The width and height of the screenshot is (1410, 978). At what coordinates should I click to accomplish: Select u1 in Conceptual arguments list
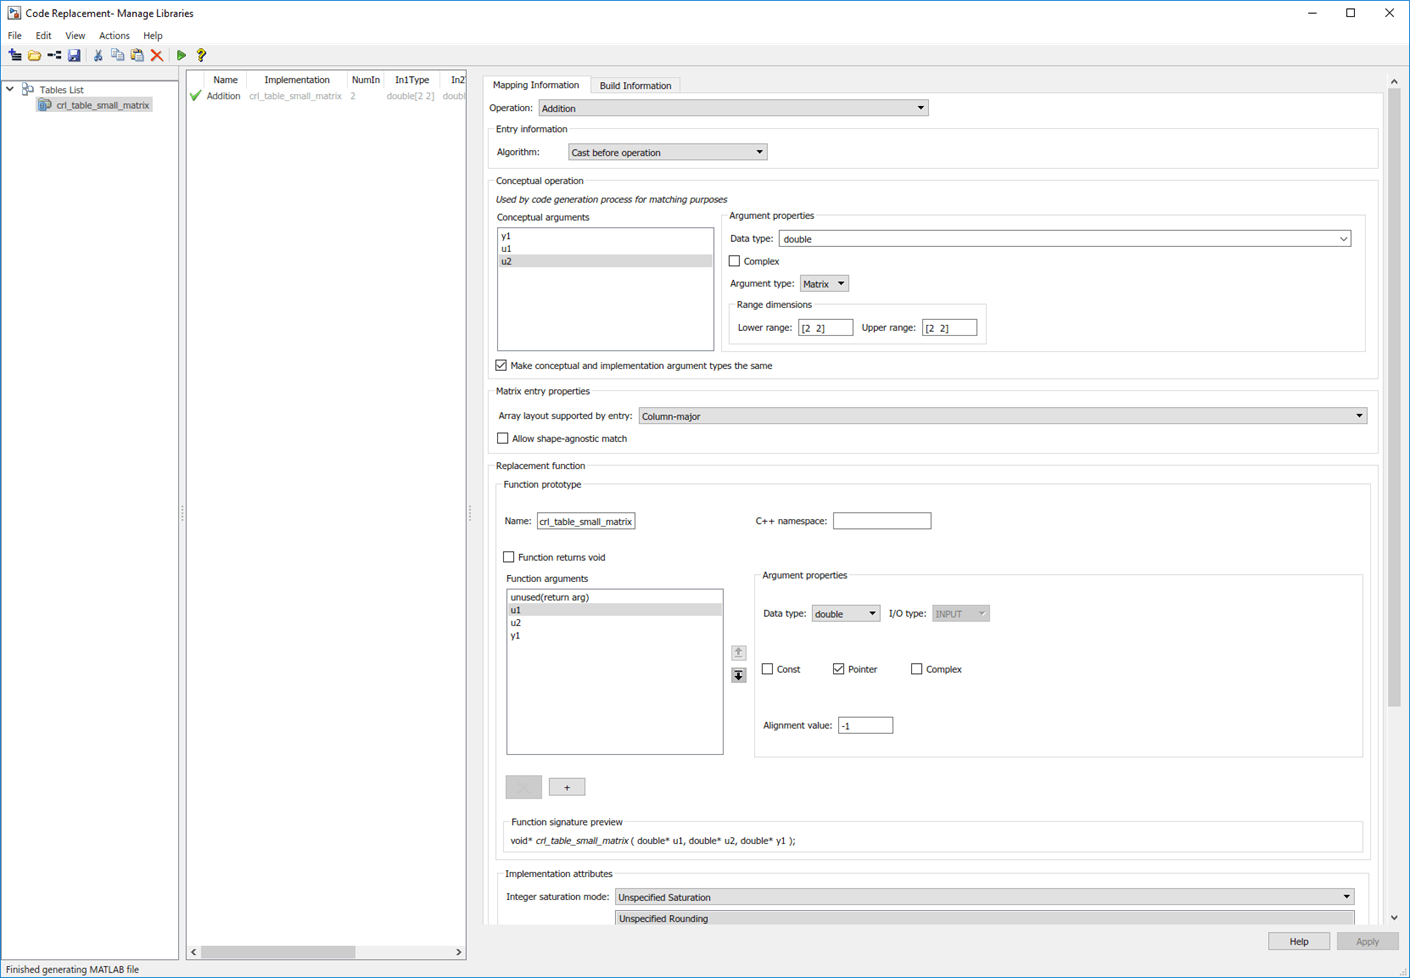tap(605, 249)
